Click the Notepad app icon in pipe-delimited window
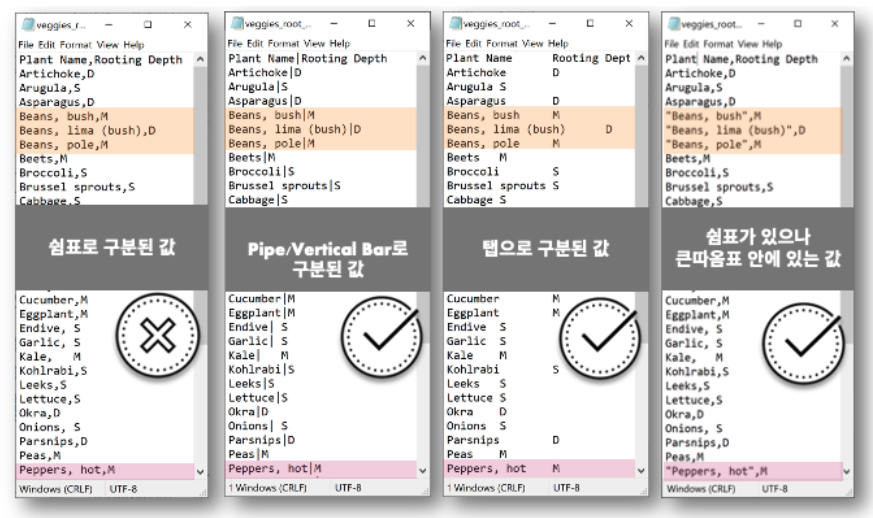The image size is (873, 518). (237, 23)
